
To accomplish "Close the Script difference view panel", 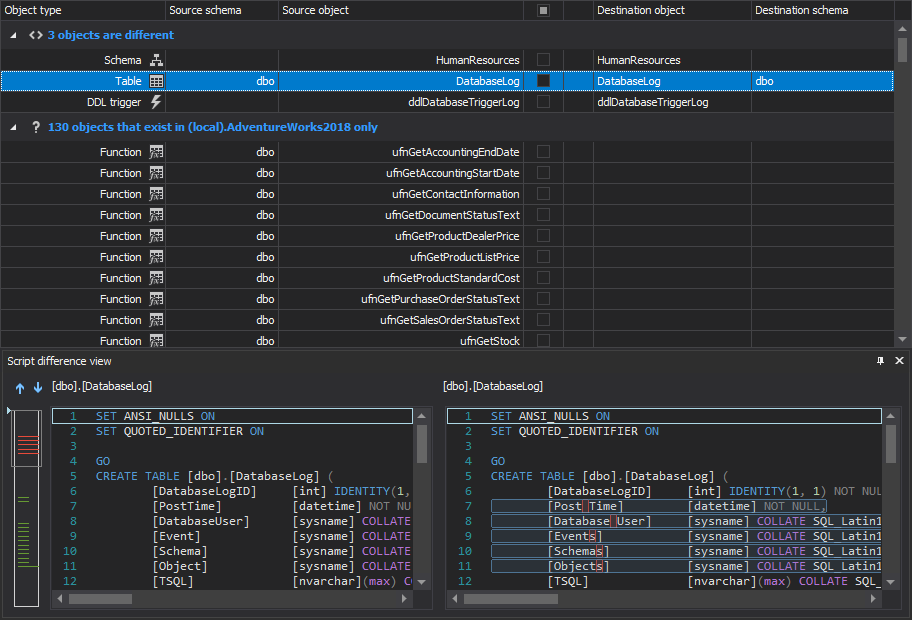I will click(899, 360).
